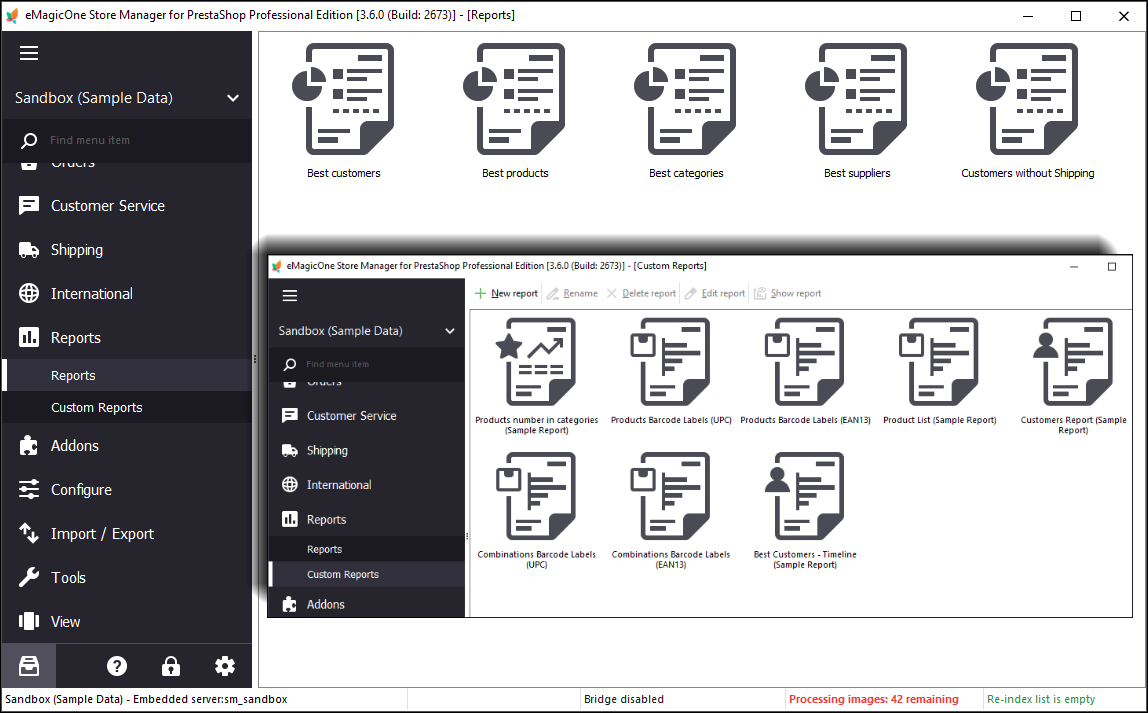Image resolution: width=1148 pixels, height=713 pixels.
Task: Open Customers without Shipping report
Action: pos(1028,110)
